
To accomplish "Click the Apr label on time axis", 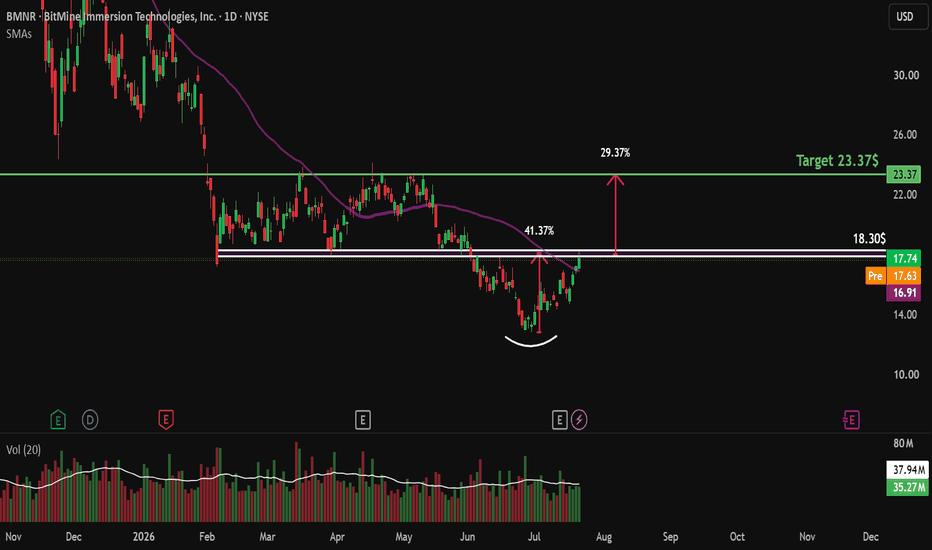I will pyautogui.click(x=337, y=536).
